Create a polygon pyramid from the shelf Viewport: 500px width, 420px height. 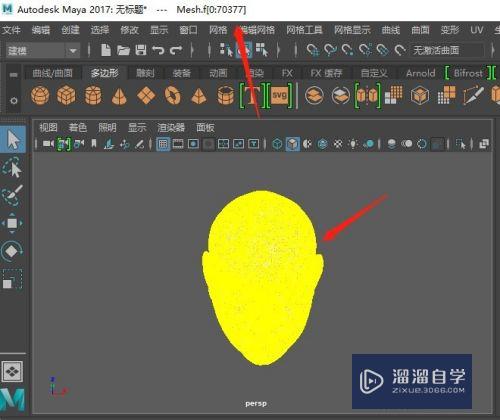[199, 96]
